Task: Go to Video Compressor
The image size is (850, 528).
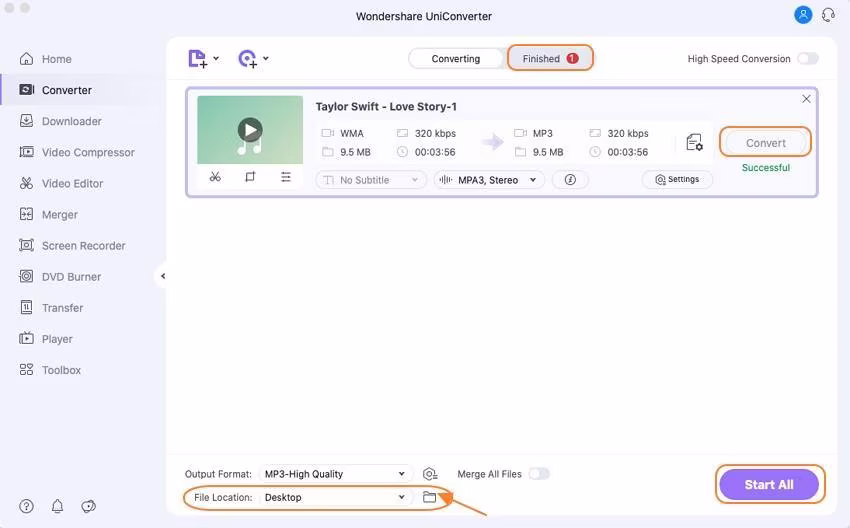Action: tap(77, 152)
